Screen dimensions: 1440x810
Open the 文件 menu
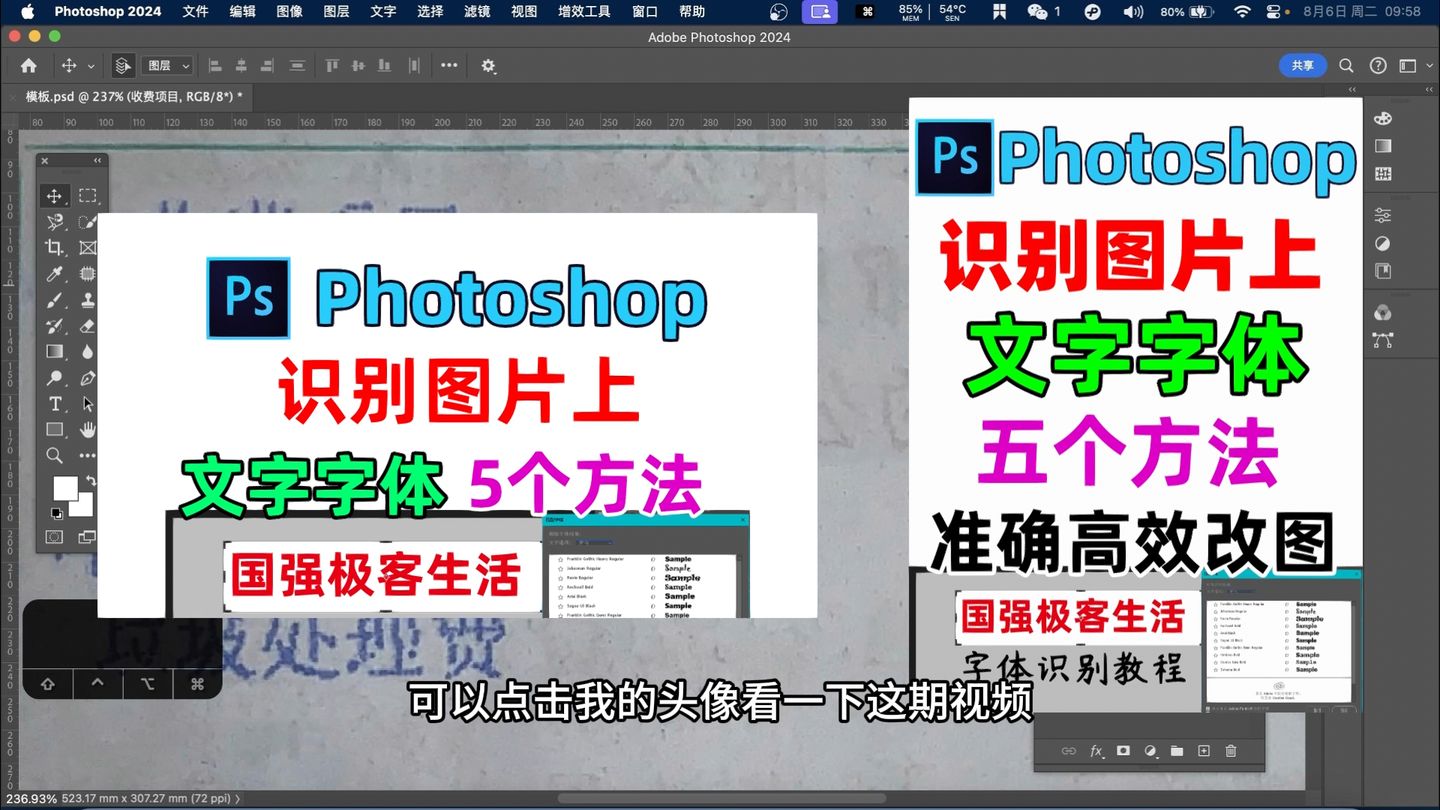click(195, 12)
